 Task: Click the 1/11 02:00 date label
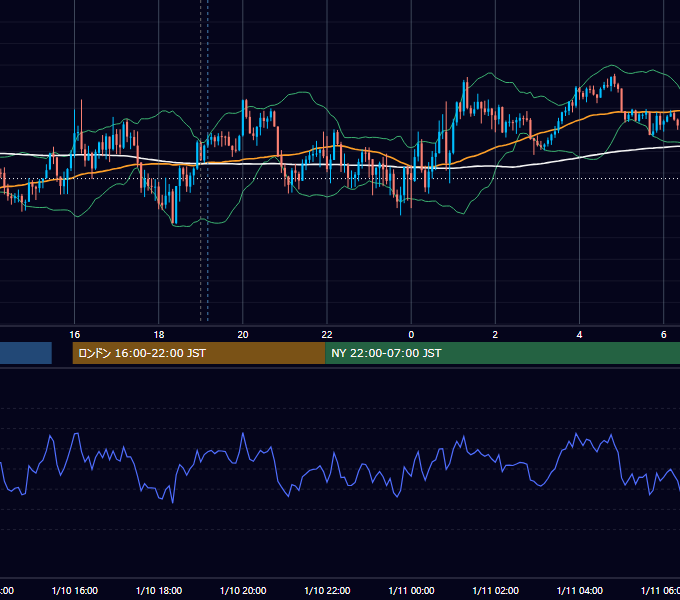pyautogui.click(x=495, y=590)
